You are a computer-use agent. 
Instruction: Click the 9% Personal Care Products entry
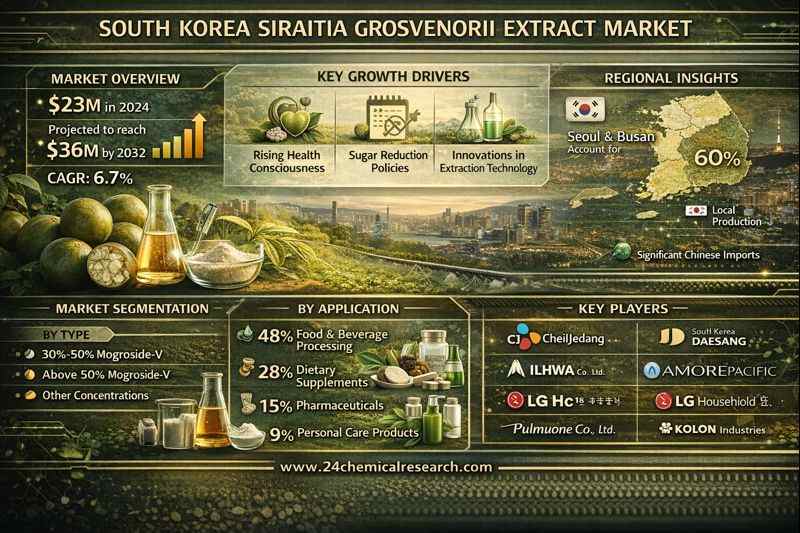(344, 433)
